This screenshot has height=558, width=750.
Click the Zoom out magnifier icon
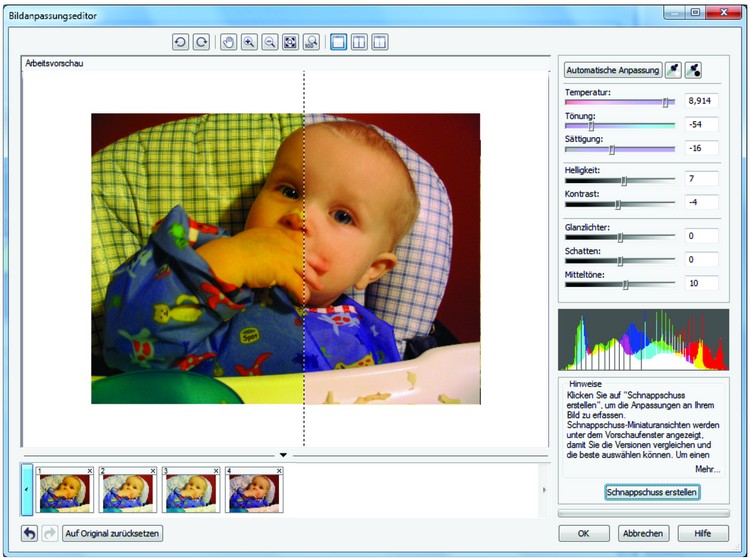pos(269,43)
